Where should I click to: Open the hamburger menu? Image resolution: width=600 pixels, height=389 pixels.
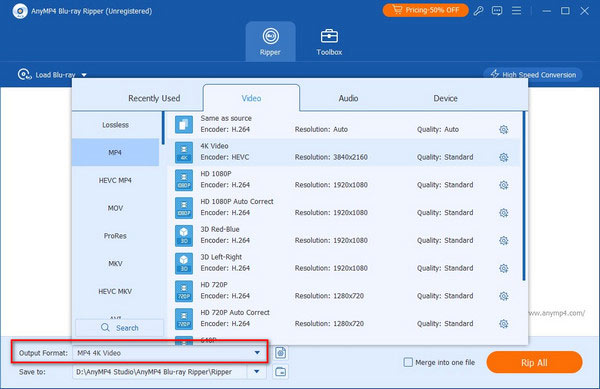516,11
